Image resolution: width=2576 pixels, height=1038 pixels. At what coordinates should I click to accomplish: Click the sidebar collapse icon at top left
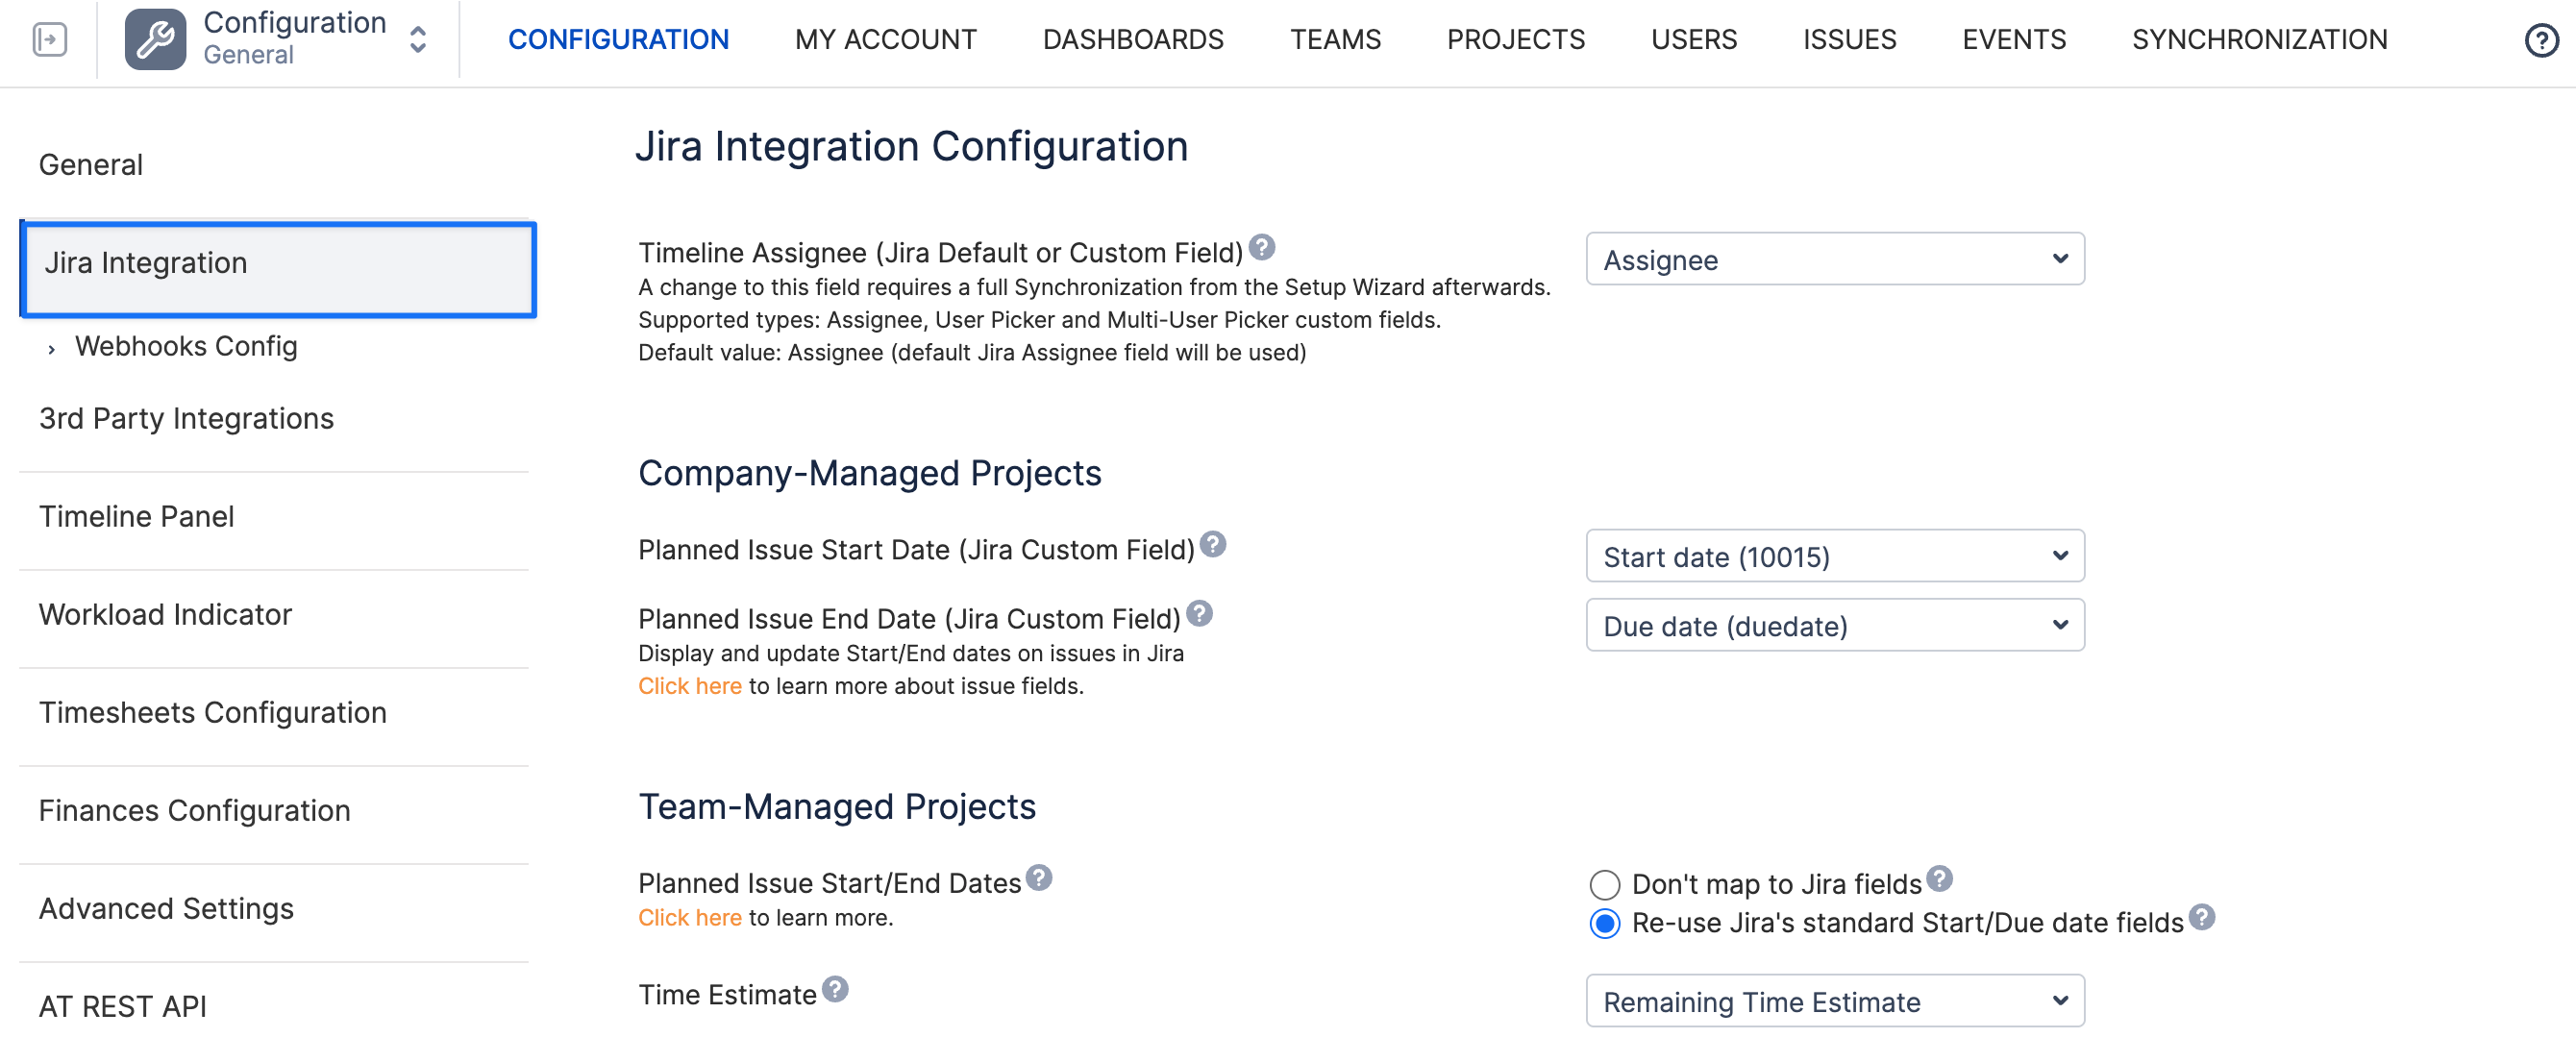pos(49,40)
